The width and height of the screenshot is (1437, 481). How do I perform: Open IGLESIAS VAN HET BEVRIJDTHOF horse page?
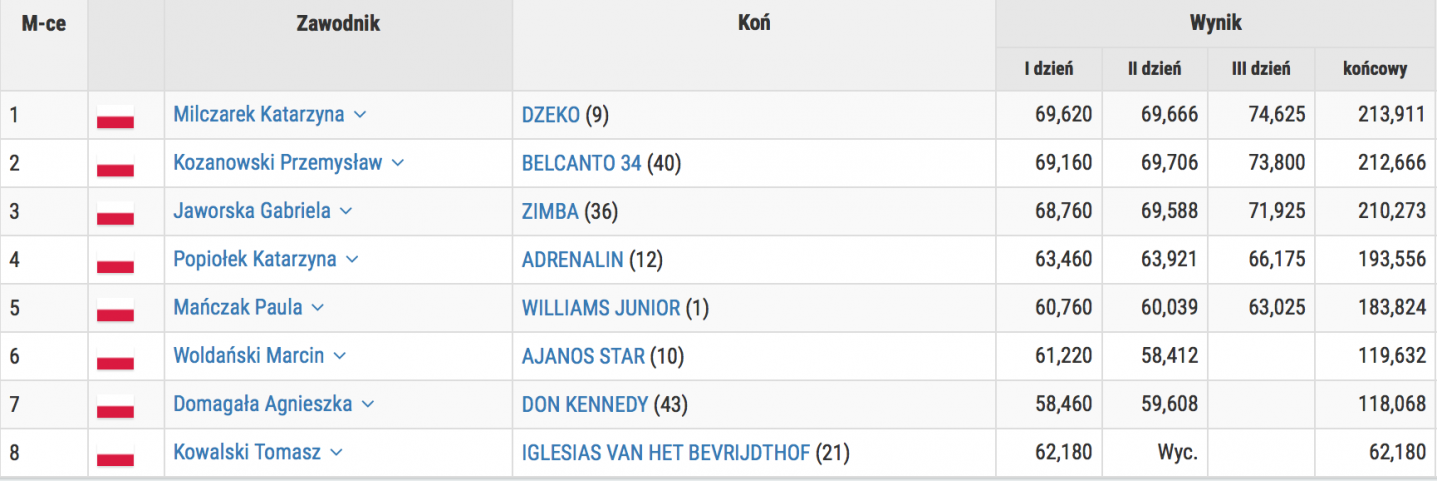coord(666,453)
